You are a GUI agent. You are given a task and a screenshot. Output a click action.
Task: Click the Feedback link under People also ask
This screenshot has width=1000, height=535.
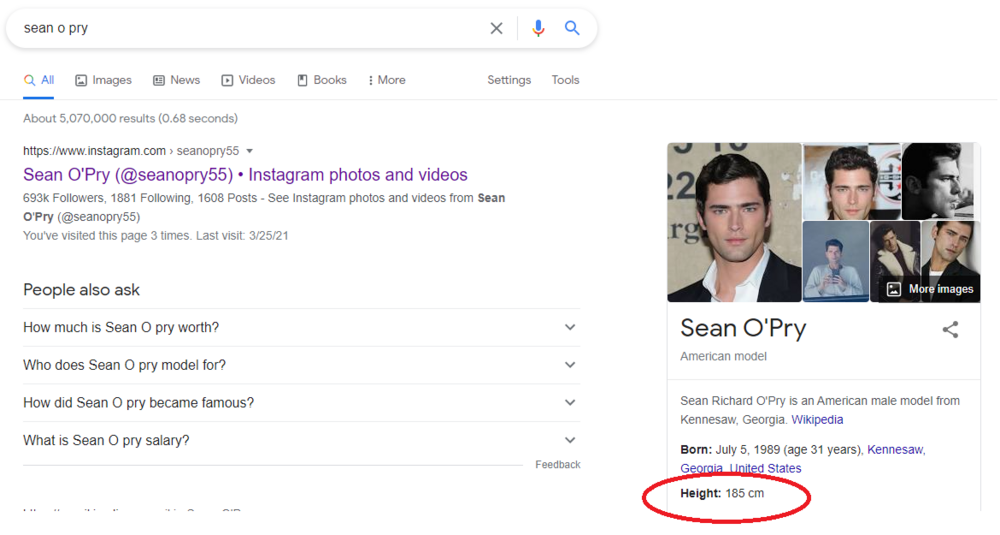[x=557, y=465]
